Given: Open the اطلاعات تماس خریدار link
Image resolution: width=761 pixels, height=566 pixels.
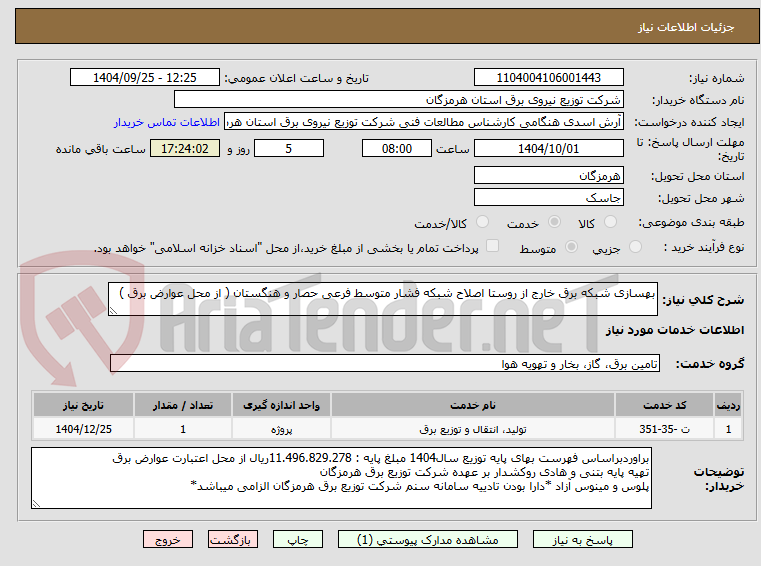Looking at the screenshot, I should point(167,122).
